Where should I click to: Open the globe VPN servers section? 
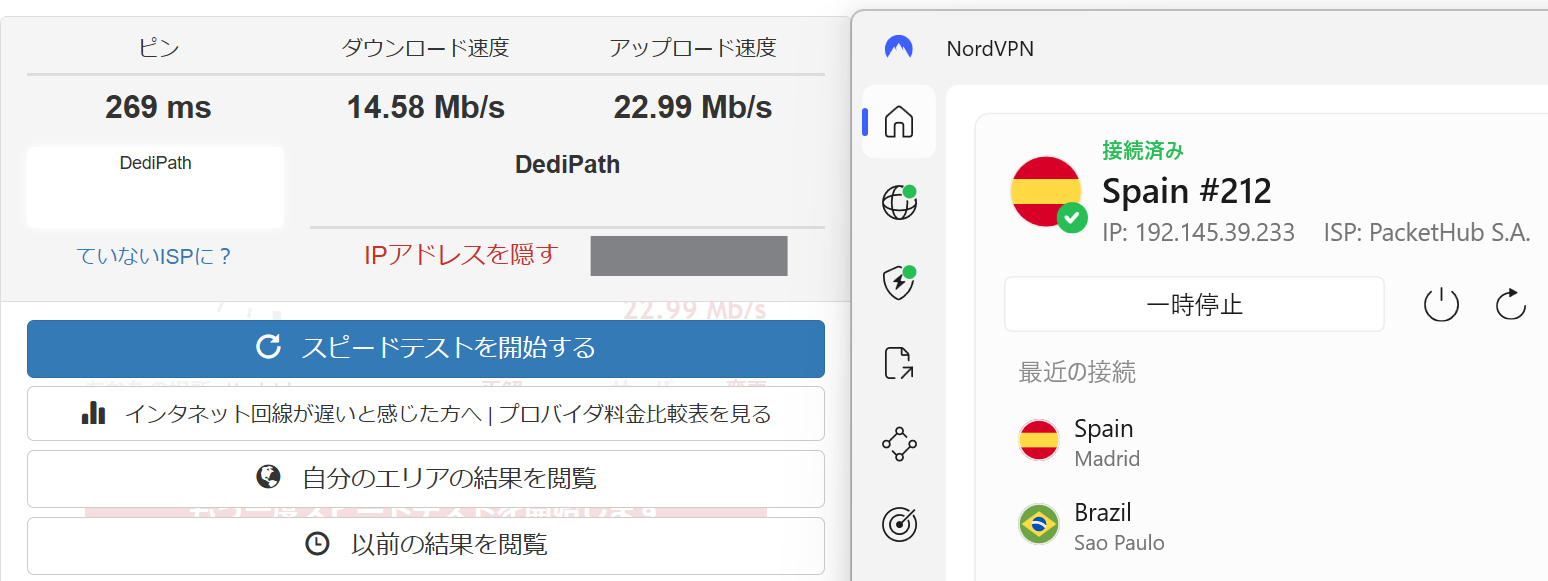(x=899, y=203)
